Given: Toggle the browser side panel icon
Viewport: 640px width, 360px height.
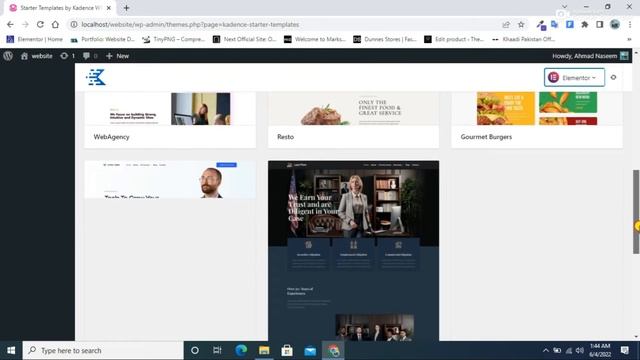Looking at the screenshot, I should pos(600,24).
